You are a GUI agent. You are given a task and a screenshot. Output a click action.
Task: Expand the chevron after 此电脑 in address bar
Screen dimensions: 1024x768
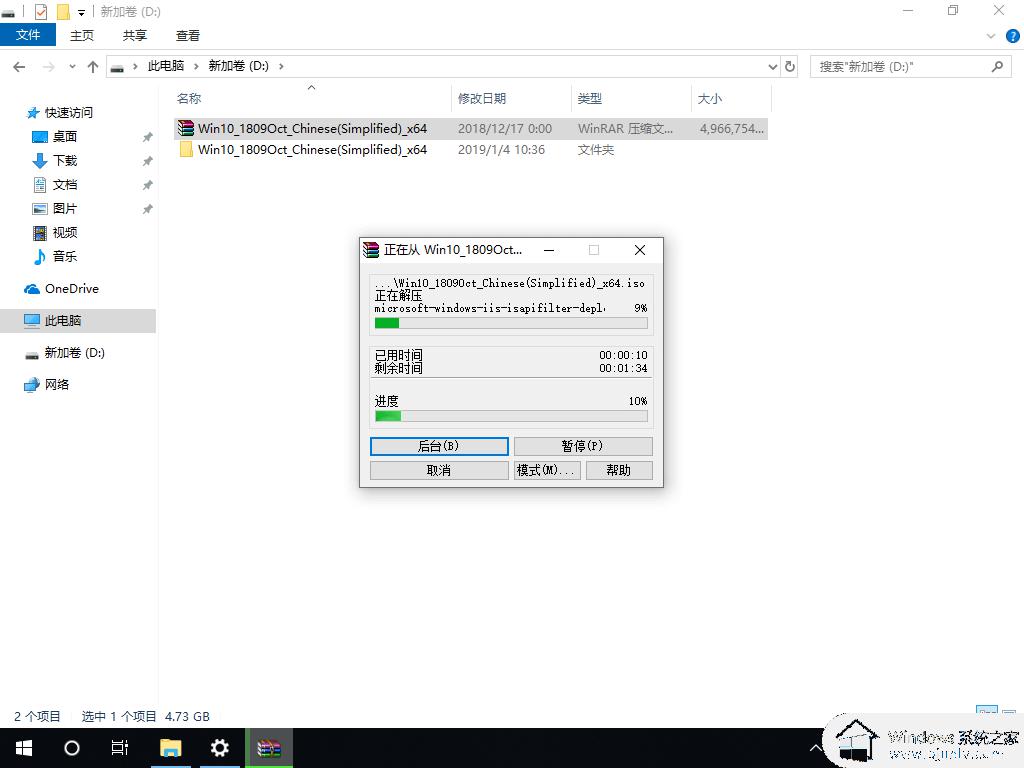coord(196,66)
